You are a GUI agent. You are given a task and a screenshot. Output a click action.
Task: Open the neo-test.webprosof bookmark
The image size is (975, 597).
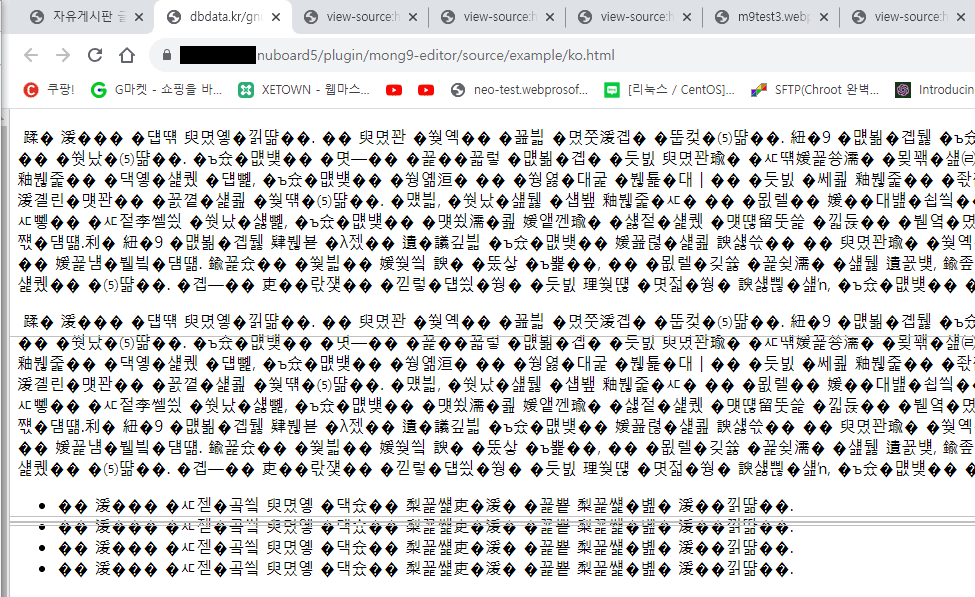click(x=519, y=90)
